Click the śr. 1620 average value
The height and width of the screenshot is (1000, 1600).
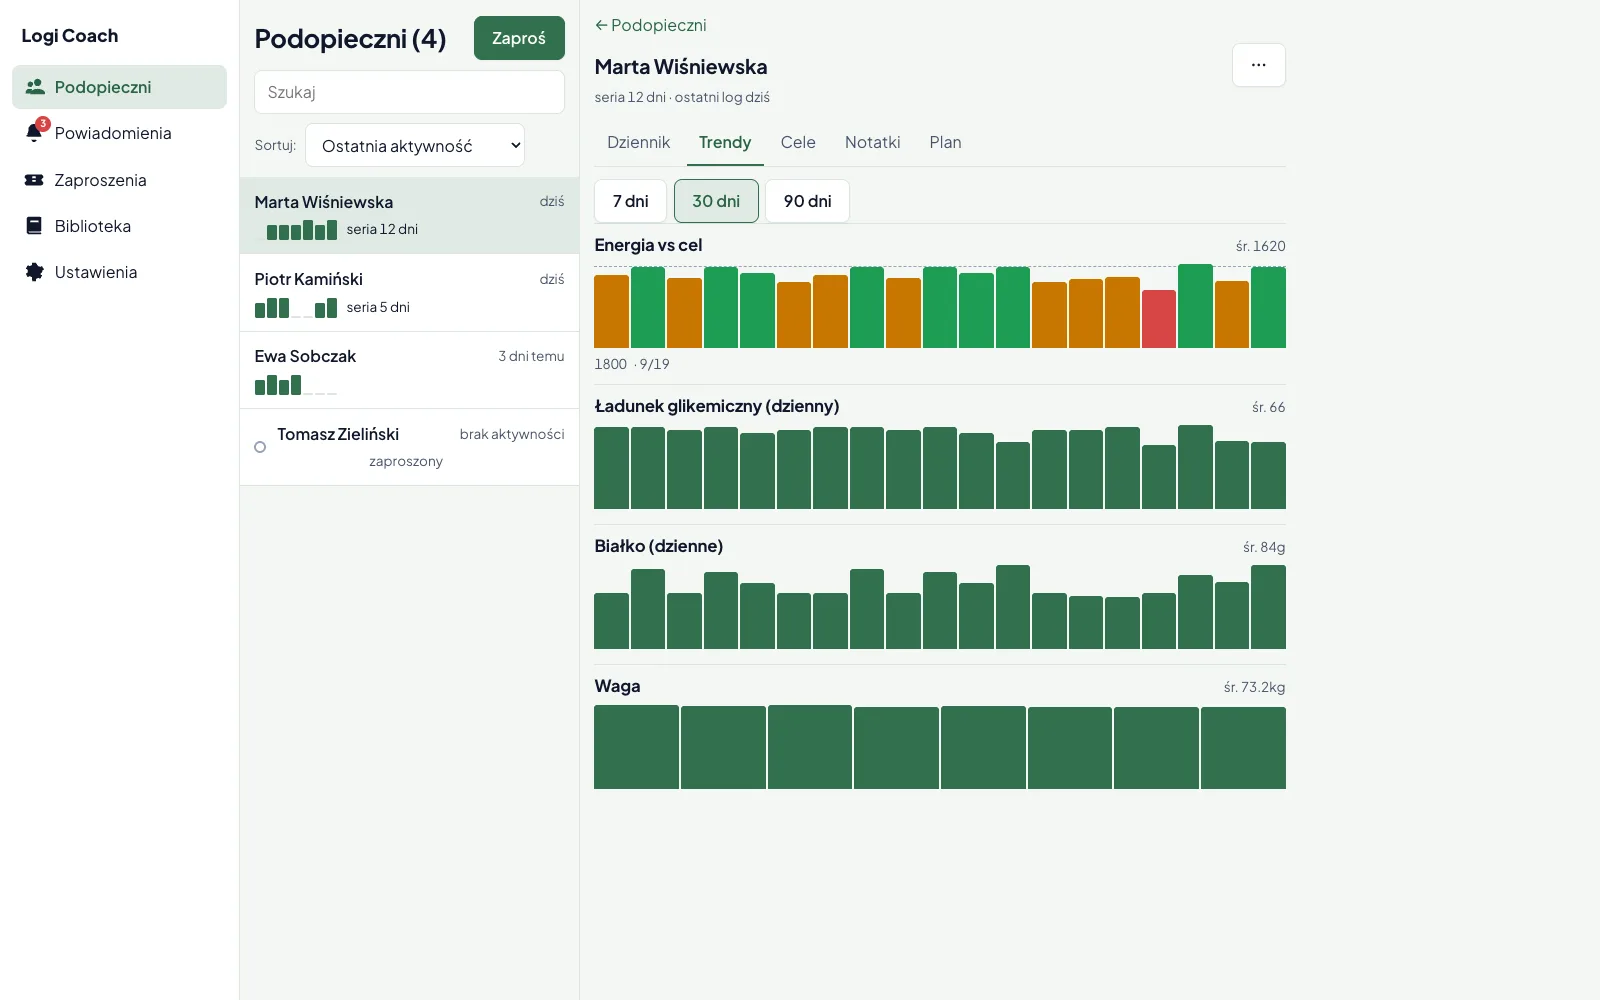pos(1261,246)
